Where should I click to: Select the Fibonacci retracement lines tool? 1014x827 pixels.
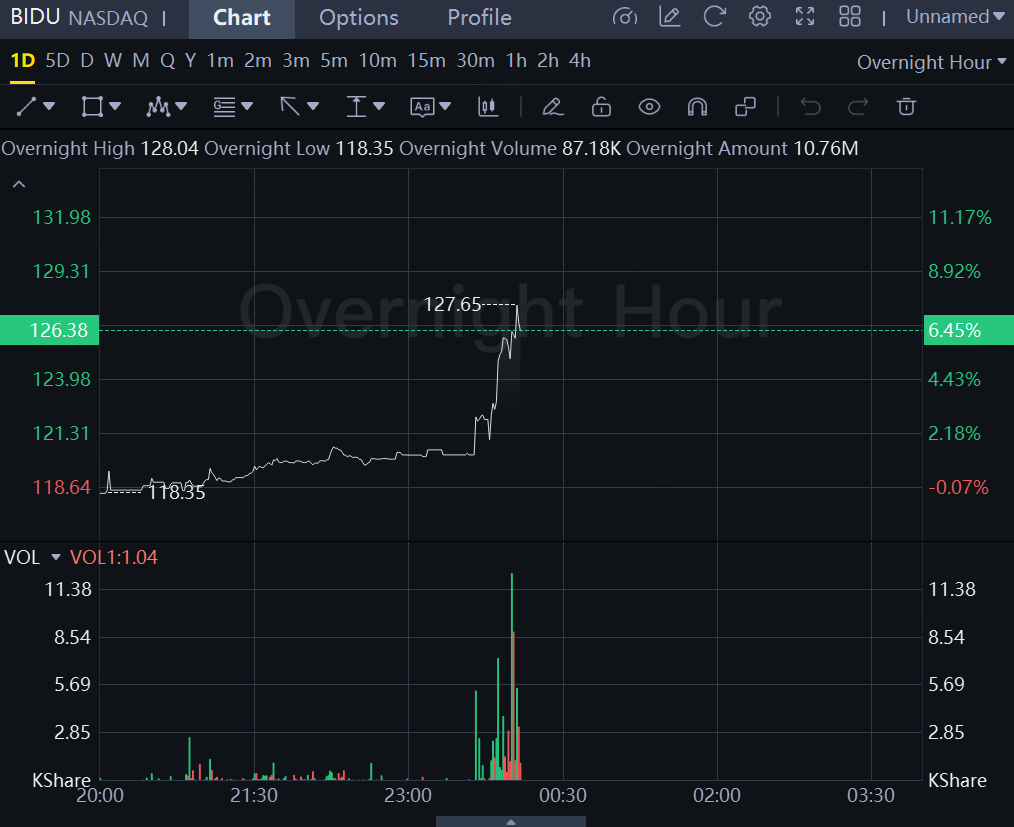pyautogui.click(x=224, y=107)
